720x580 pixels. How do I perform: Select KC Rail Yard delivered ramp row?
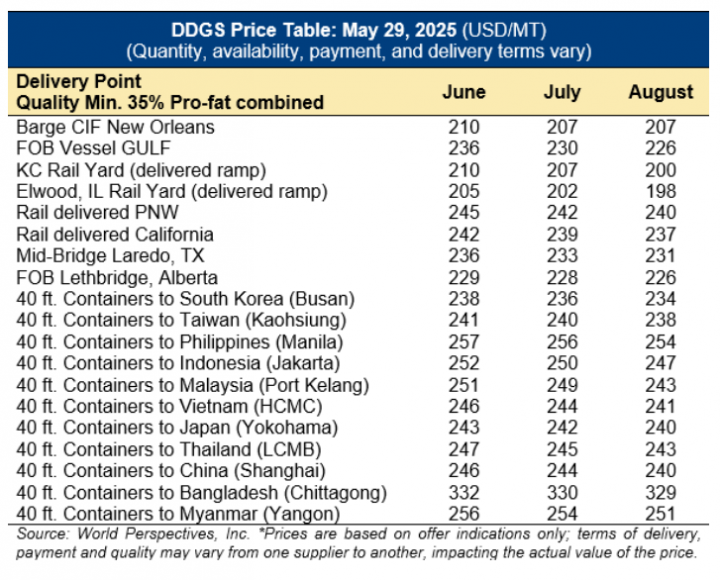tap(358, 170)
